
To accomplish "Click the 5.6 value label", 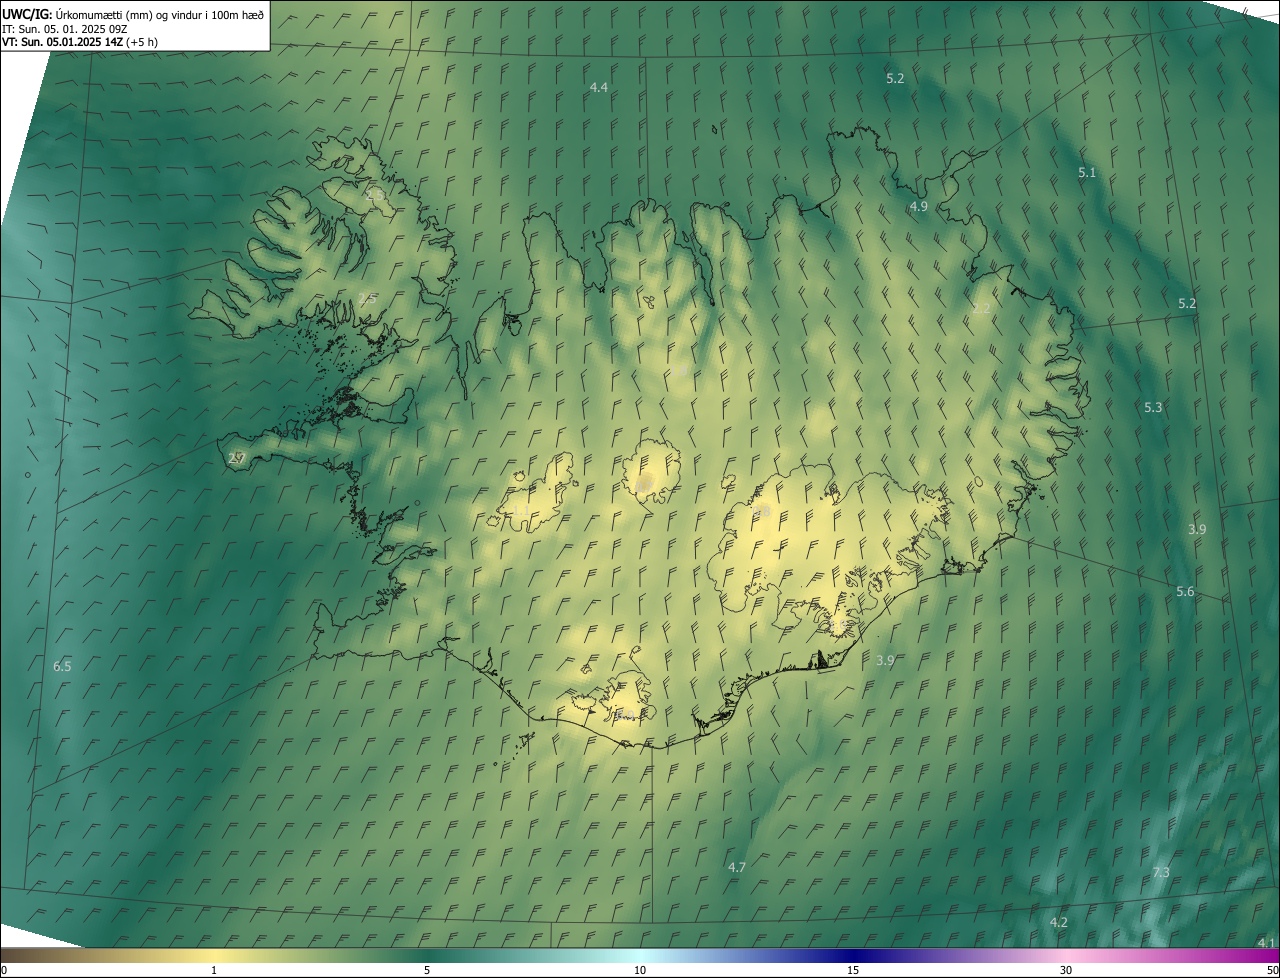I will [1185, 592].
